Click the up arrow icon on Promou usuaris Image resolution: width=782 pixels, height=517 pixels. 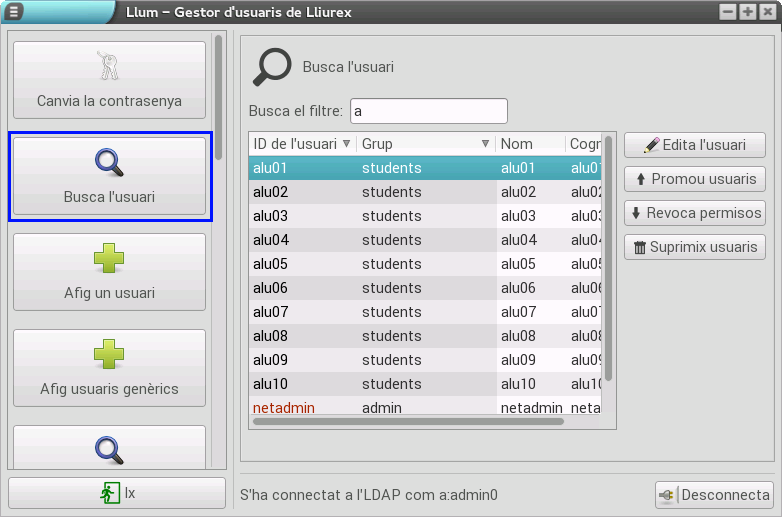641,180
